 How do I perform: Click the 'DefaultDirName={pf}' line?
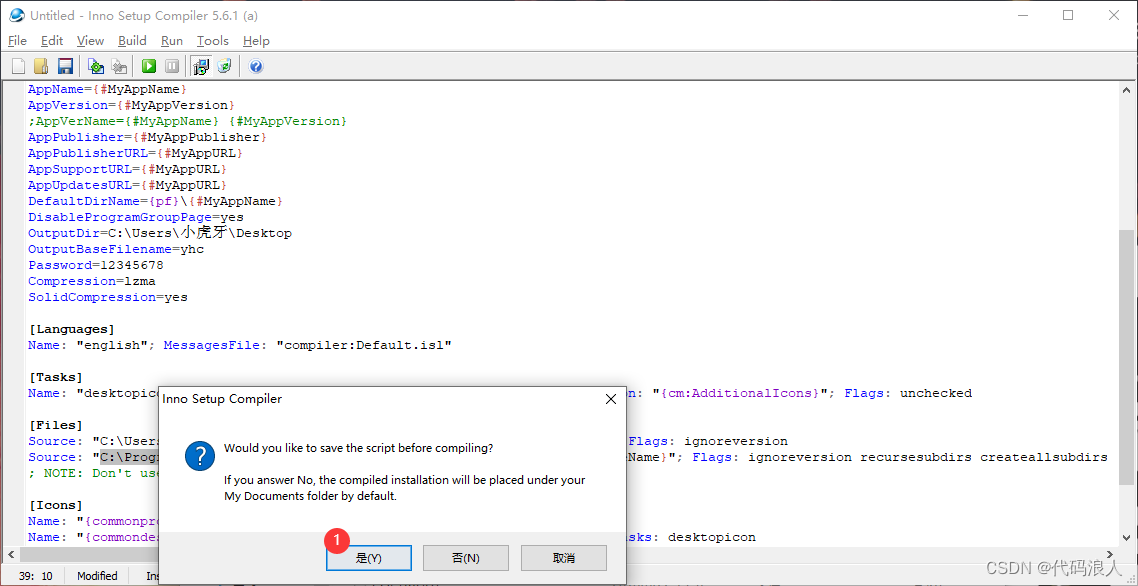click(x=155, y=201)
